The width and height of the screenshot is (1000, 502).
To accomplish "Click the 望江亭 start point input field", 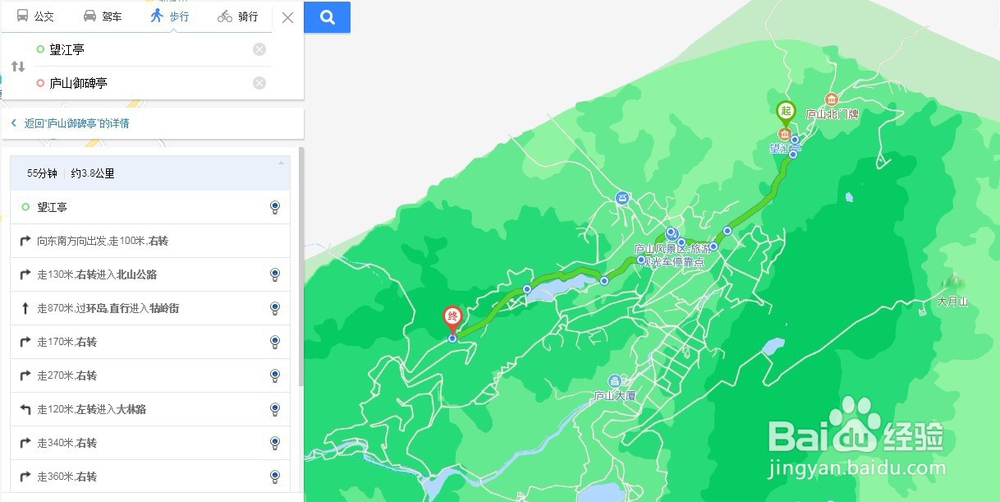I will (x=143, y=49).
